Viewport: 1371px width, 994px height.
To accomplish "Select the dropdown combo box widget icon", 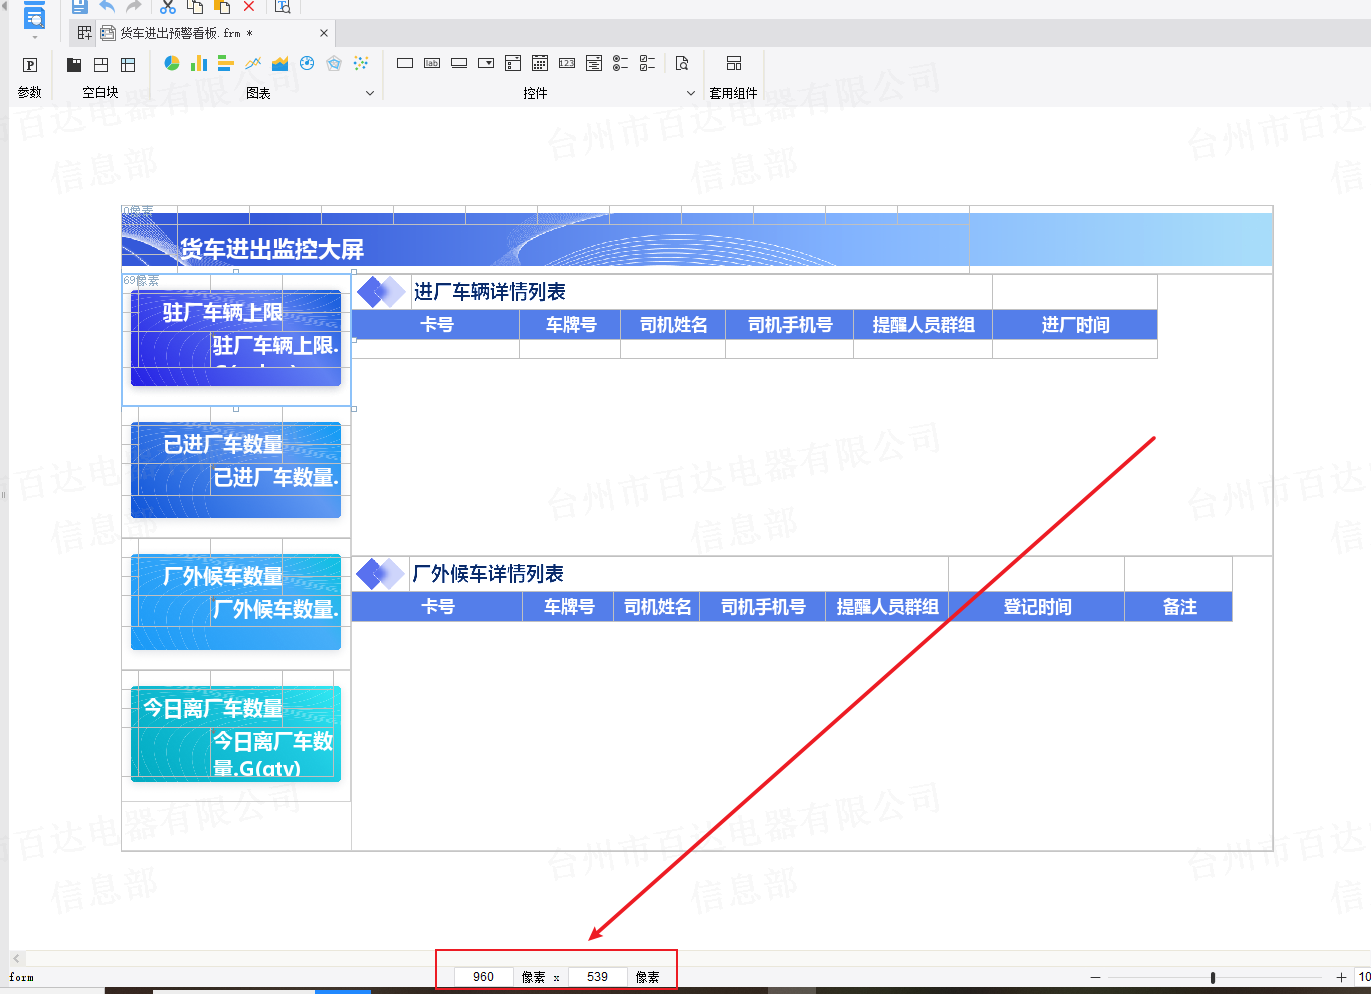I will [486, 63].
